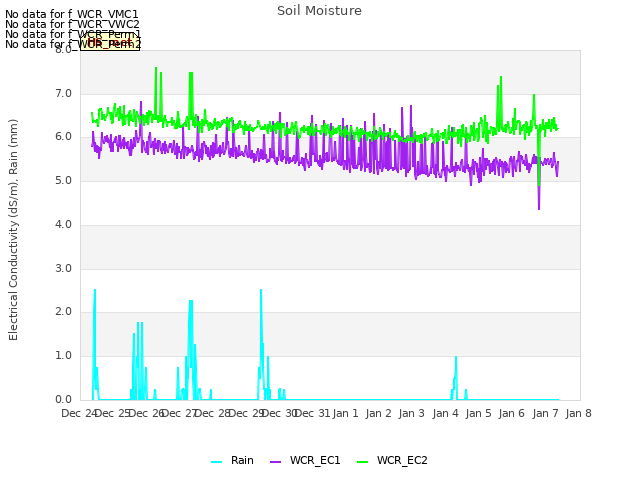Select the WCR_EC2 legend label
Image resolution: width=640 pixels, height=480 pixels.
click(402, 460)
